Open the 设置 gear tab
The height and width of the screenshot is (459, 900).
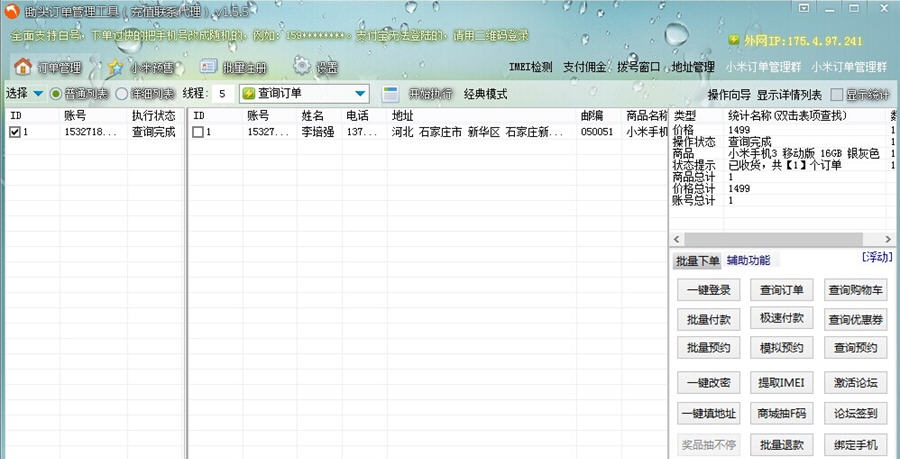point(316,68)
